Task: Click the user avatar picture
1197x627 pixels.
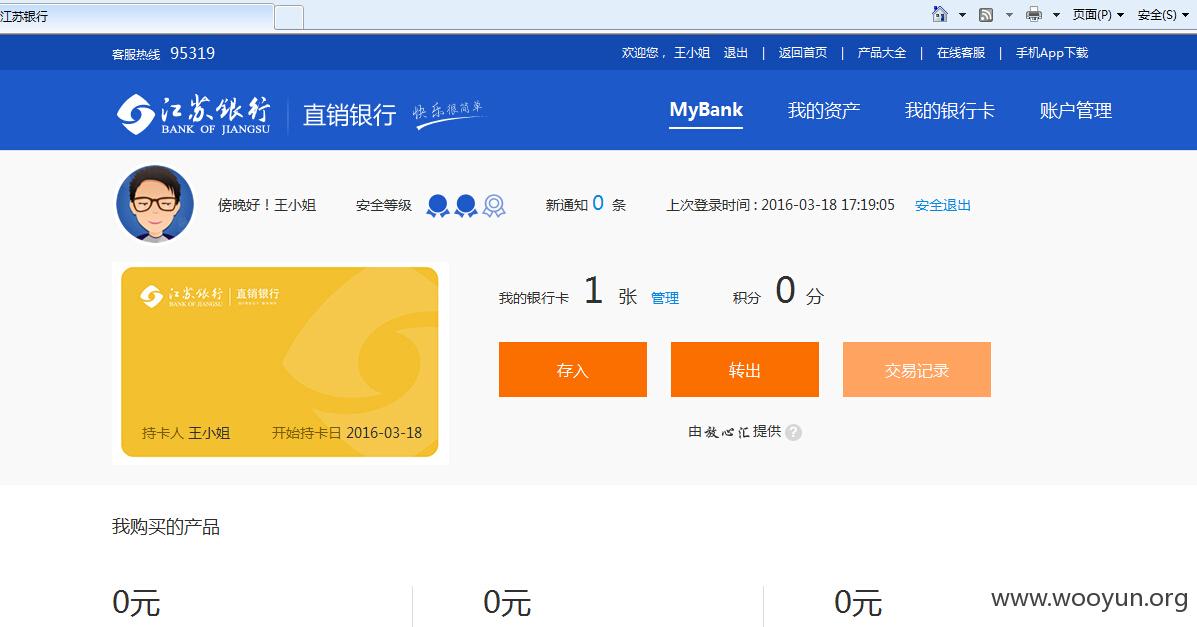Action: [155, 204]
